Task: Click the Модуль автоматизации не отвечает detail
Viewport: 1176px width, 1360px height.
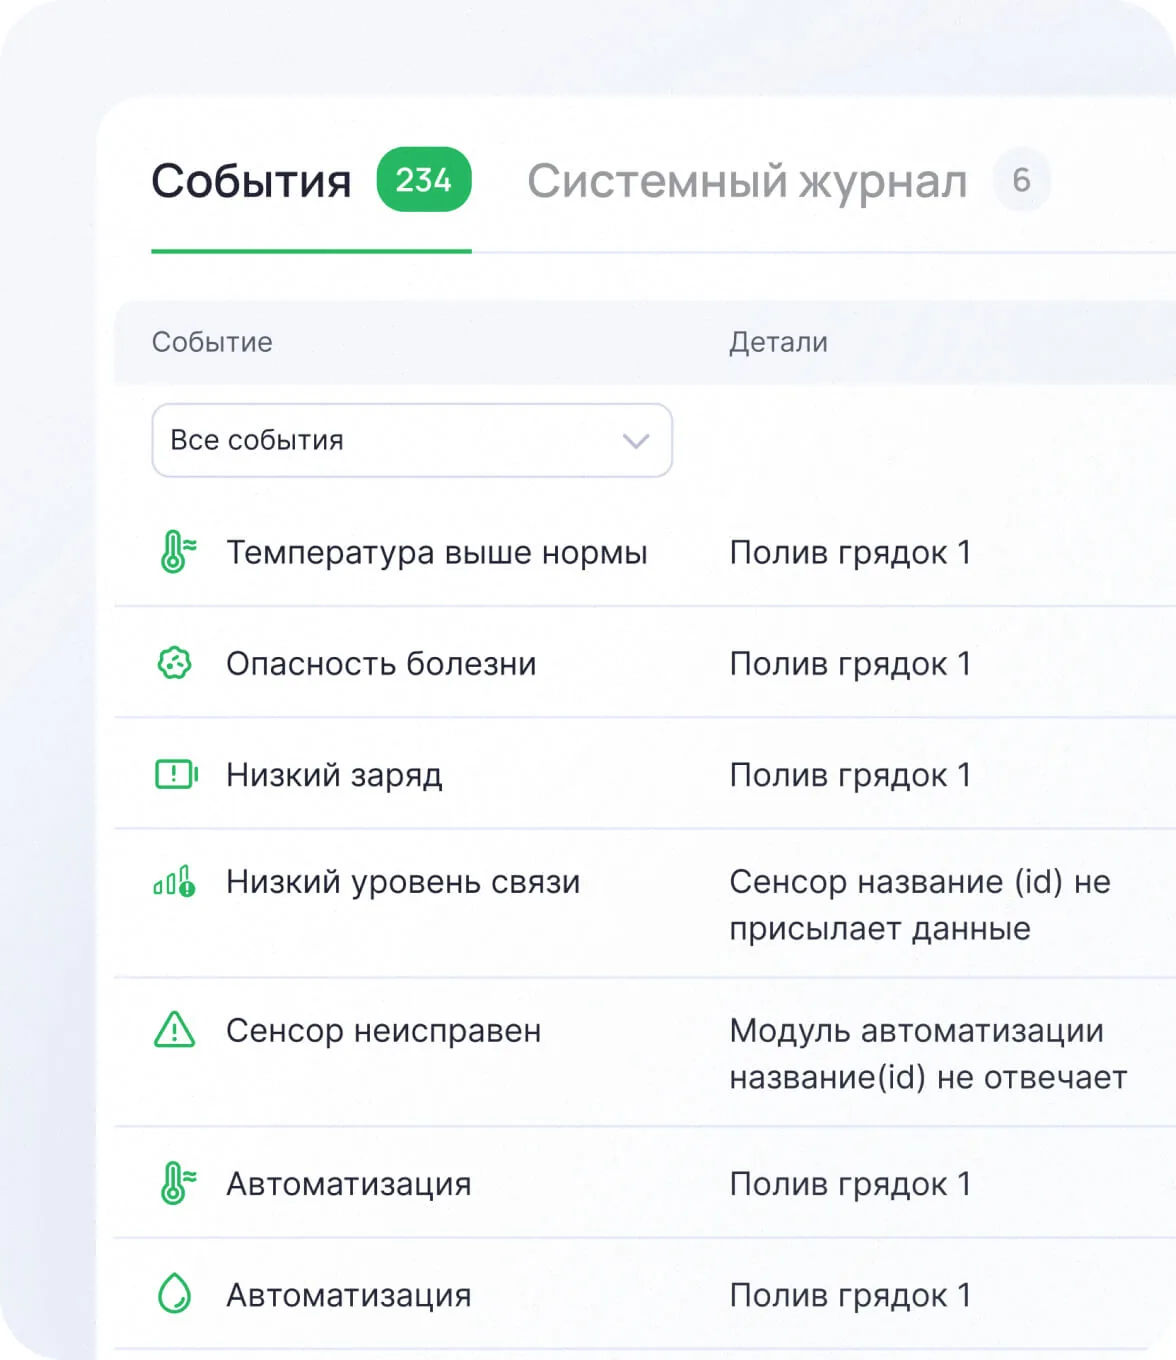Action: pyautogui.click(x=928, y=1053)
